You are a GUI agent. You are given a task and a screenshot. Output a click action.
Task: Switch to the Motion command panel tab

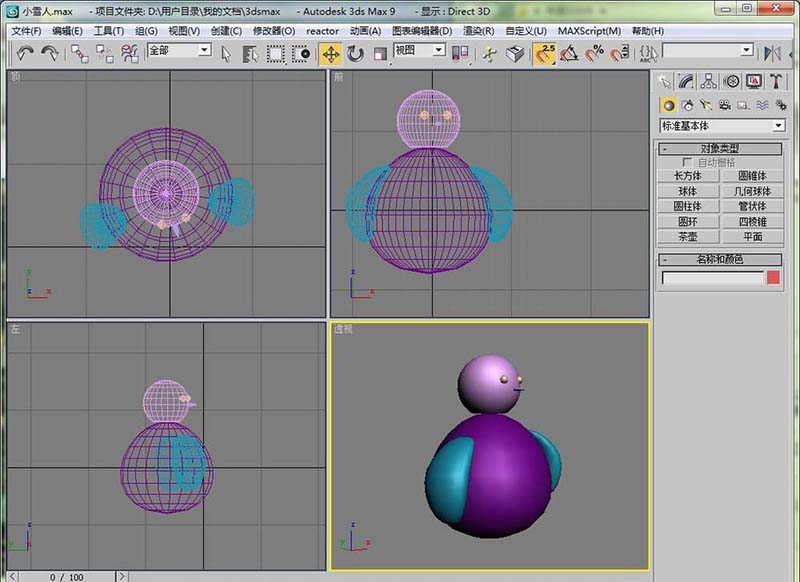click(x=731, y=81)
